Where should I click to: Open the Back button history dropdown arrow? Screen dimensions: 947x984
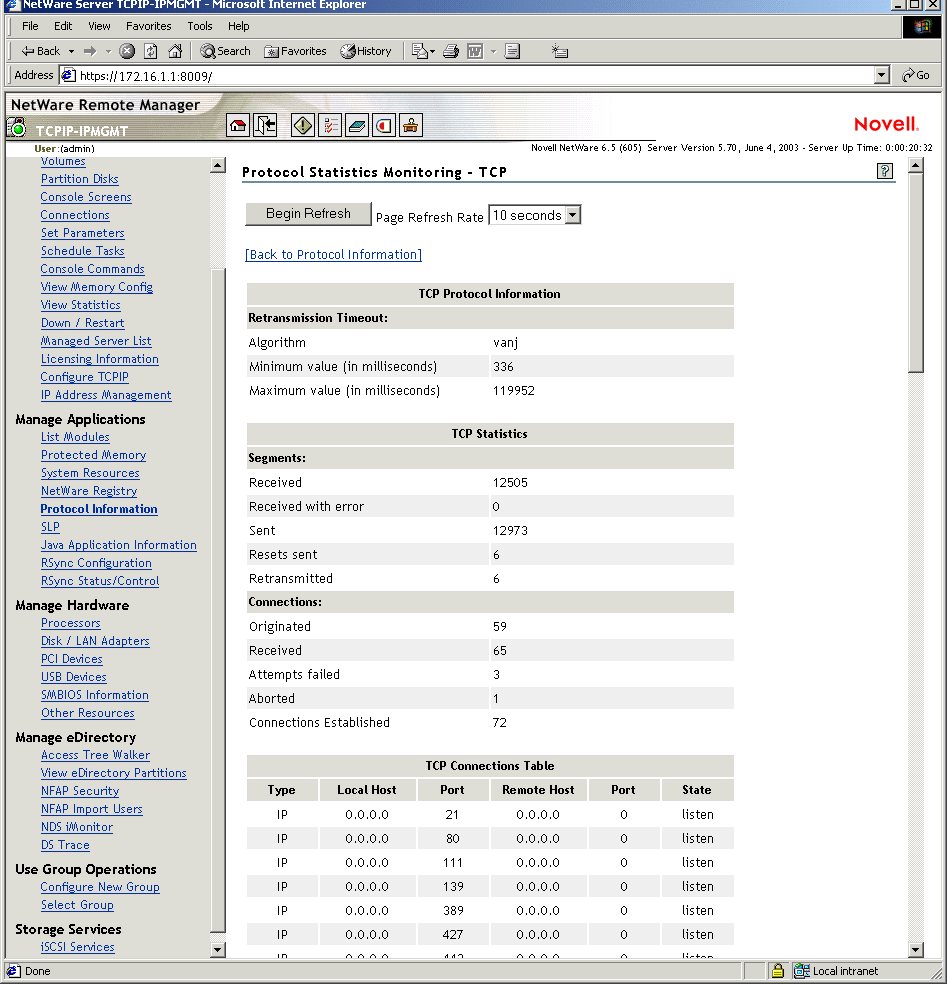[x=70, y=51]
